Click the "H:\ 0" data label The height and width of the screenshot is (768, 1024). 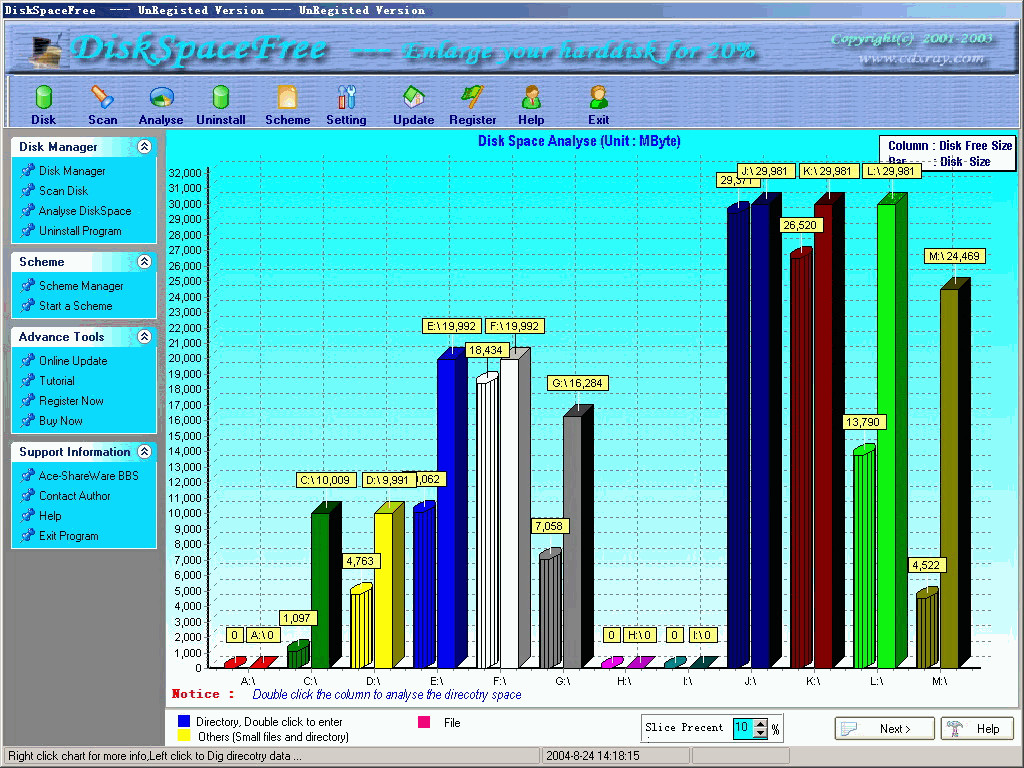point(639,635)
